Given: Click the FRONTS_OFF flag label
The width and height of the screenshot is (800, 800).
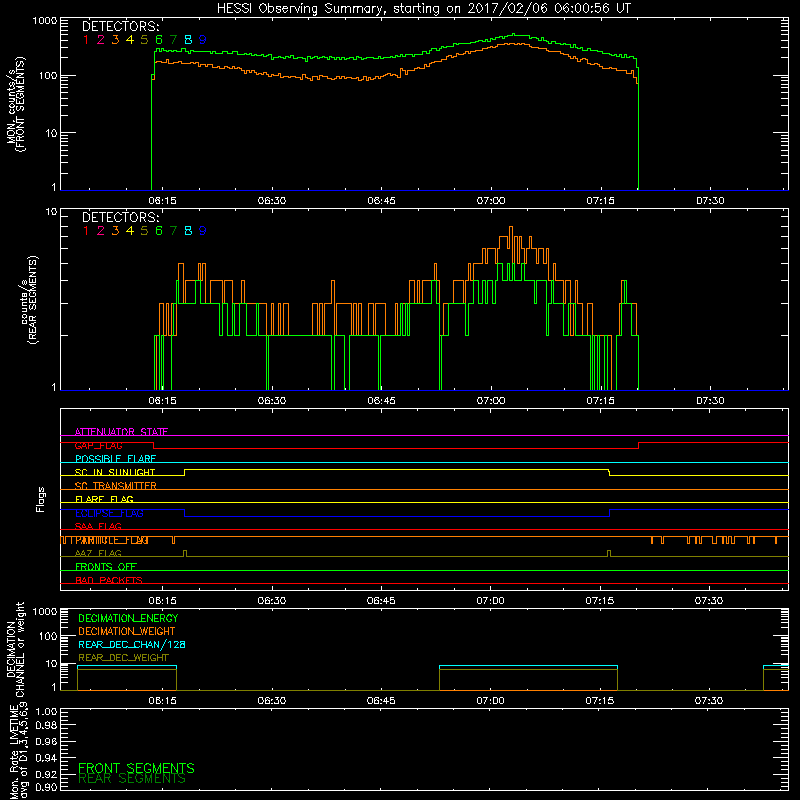Looking at the screenshot, I should (106, 566).
